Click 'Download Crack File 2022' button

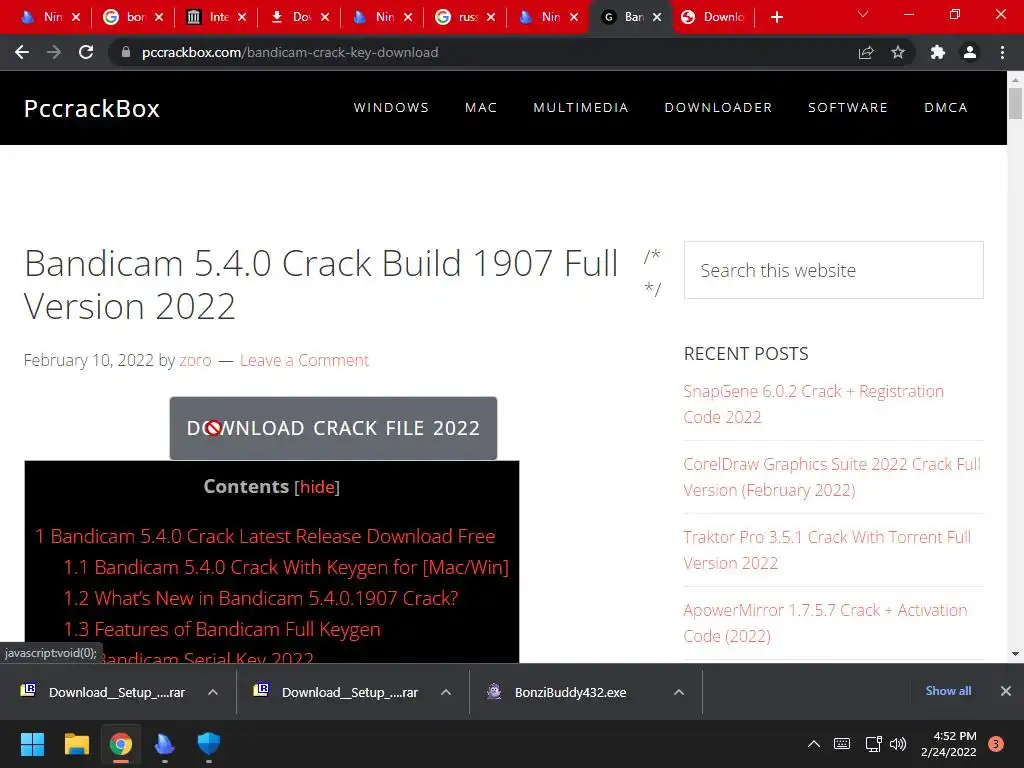[333, 428]
